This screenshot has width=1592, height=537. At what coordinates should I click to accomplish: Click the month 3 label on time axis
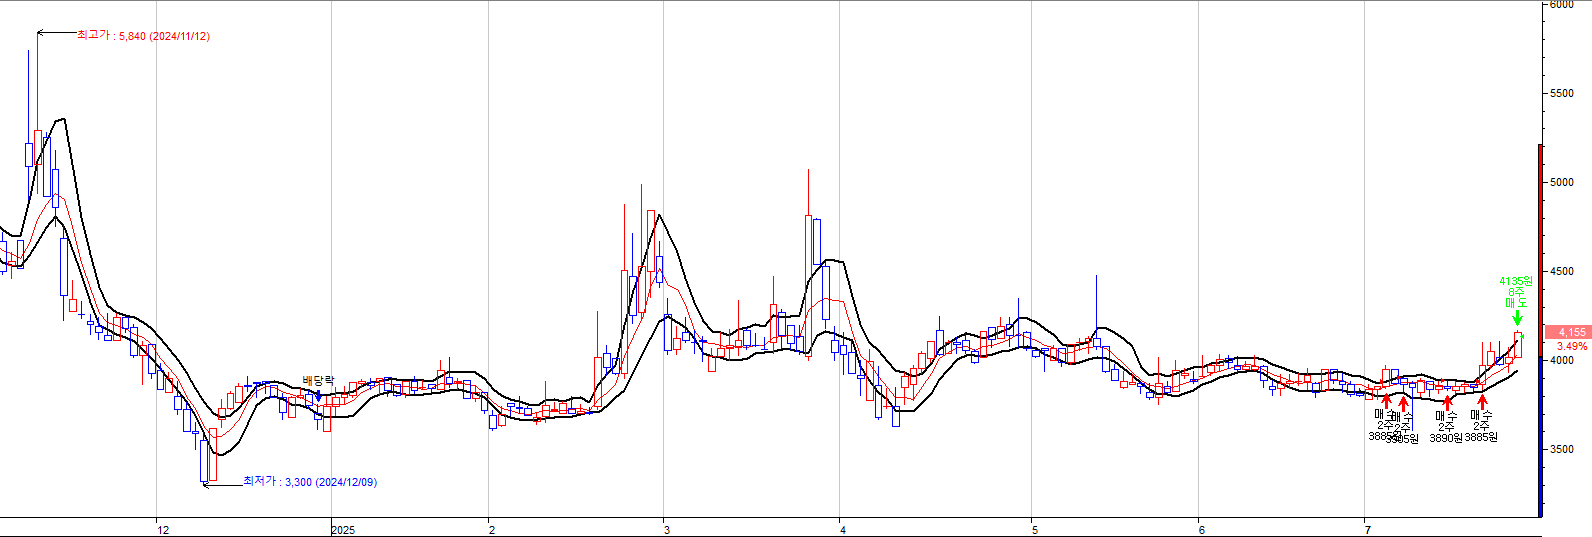click(667, 530)
